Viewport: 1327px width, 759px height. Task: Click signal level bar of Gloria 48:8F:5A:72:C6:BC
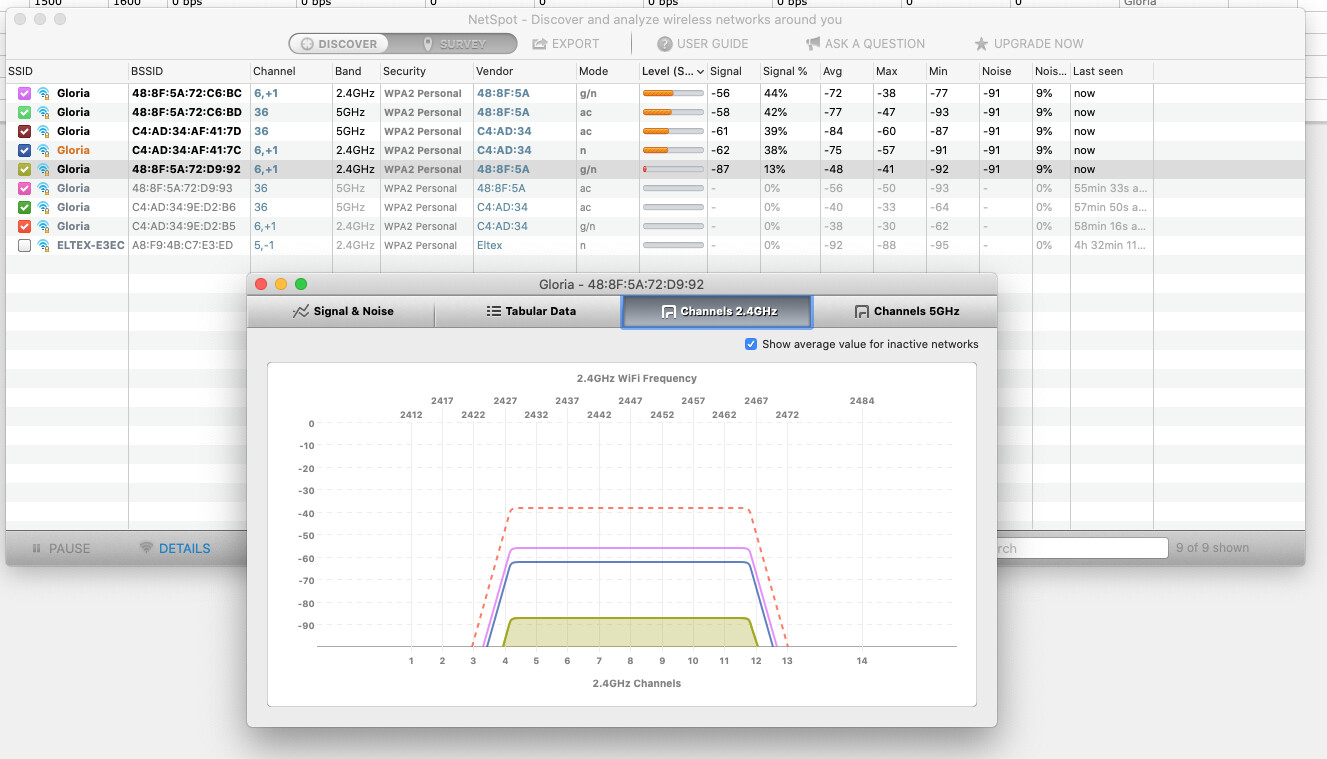(671, 93)
